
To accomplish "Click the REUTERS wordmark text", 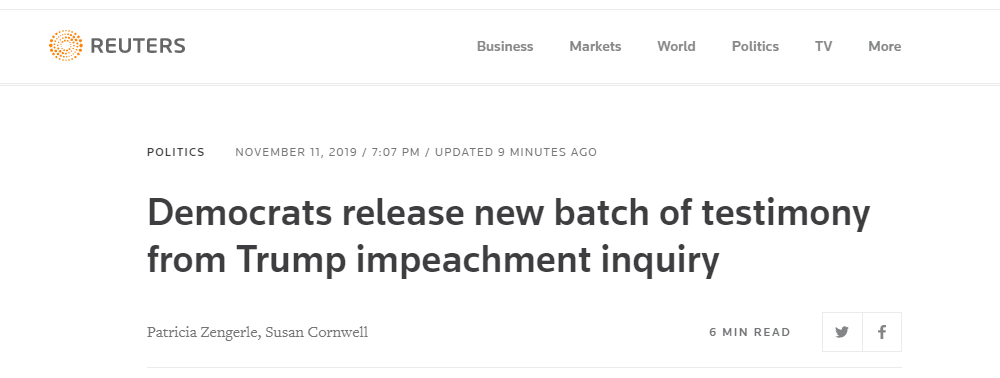I will [138, 46].
